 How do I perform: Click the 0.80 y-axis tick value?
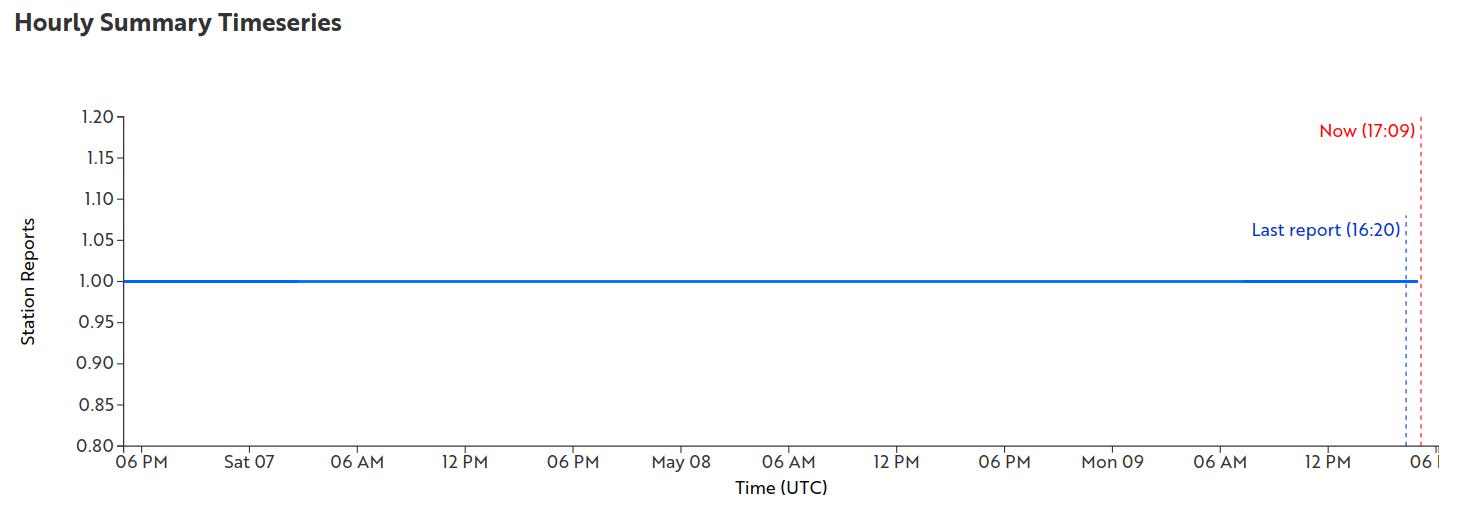(x=97, y=446)
